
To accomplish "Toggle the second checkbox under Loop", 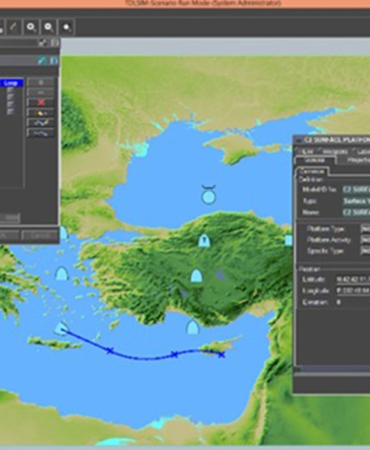I will pyautogui.click(x=10, y=97).
